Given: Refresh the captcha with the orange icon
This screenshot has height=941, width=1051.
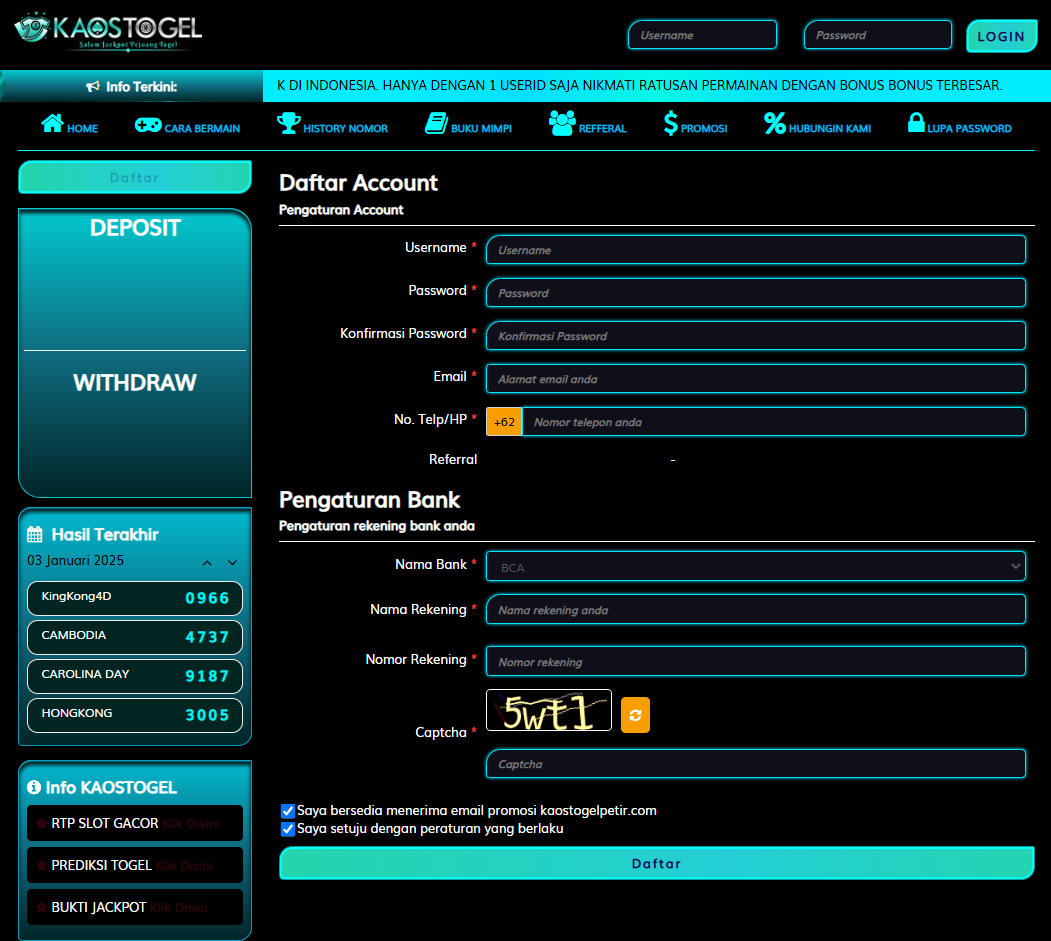Looking at the screenshot, I should pos(635,715).
